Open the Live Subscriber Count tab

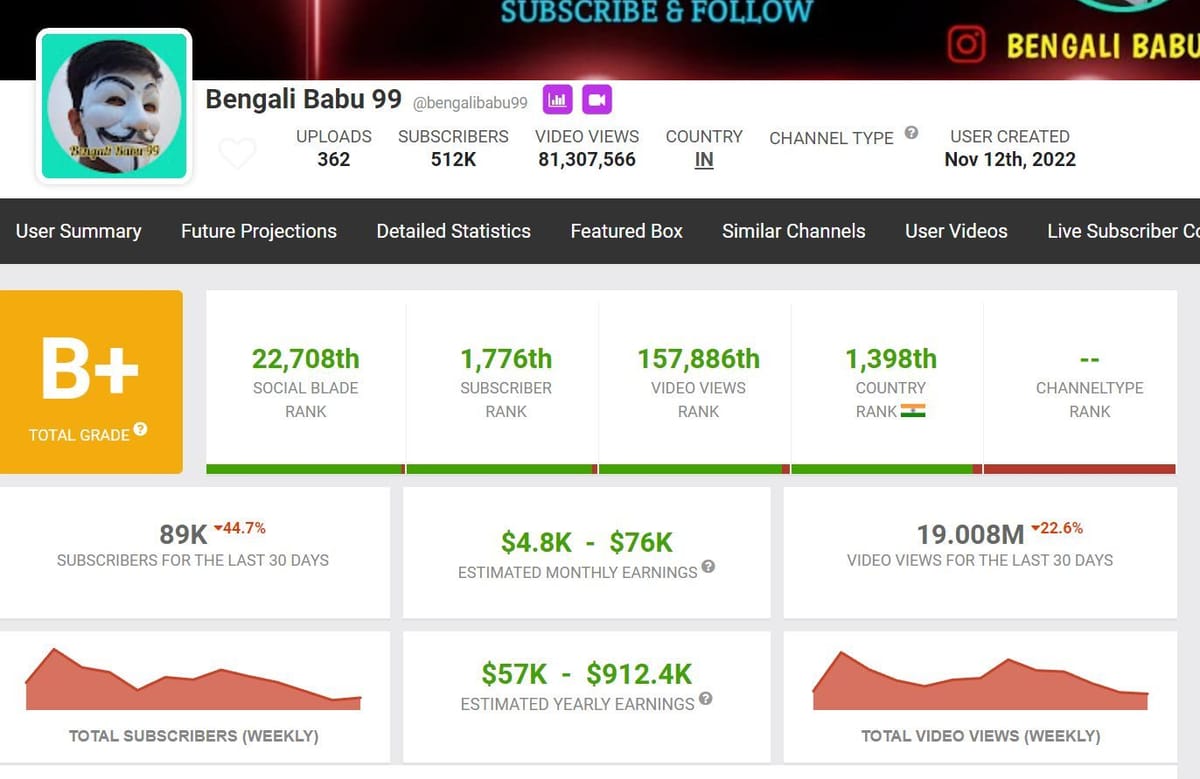pos(1122,231)
